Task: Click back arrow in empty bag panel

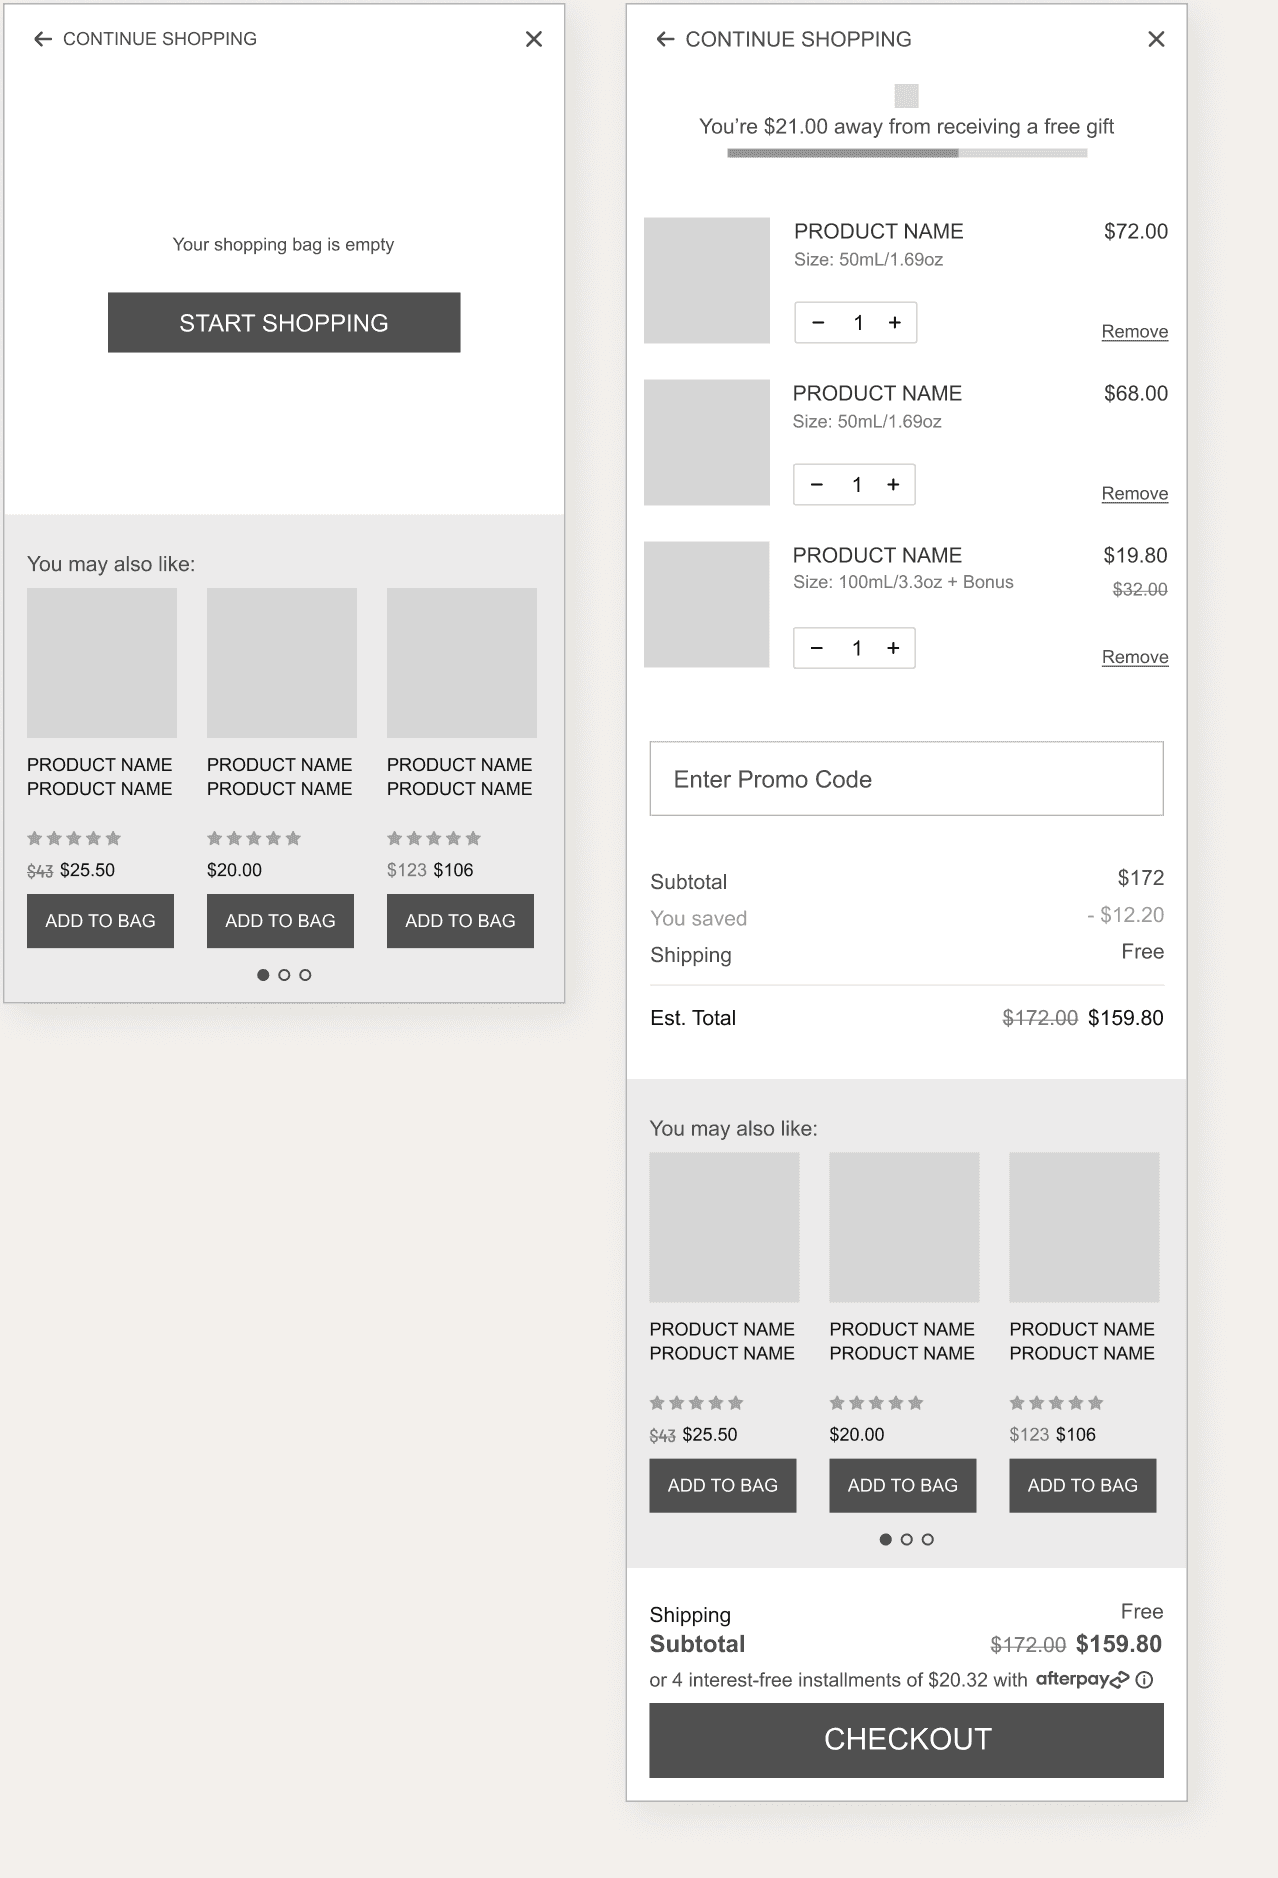Action: 43,39
